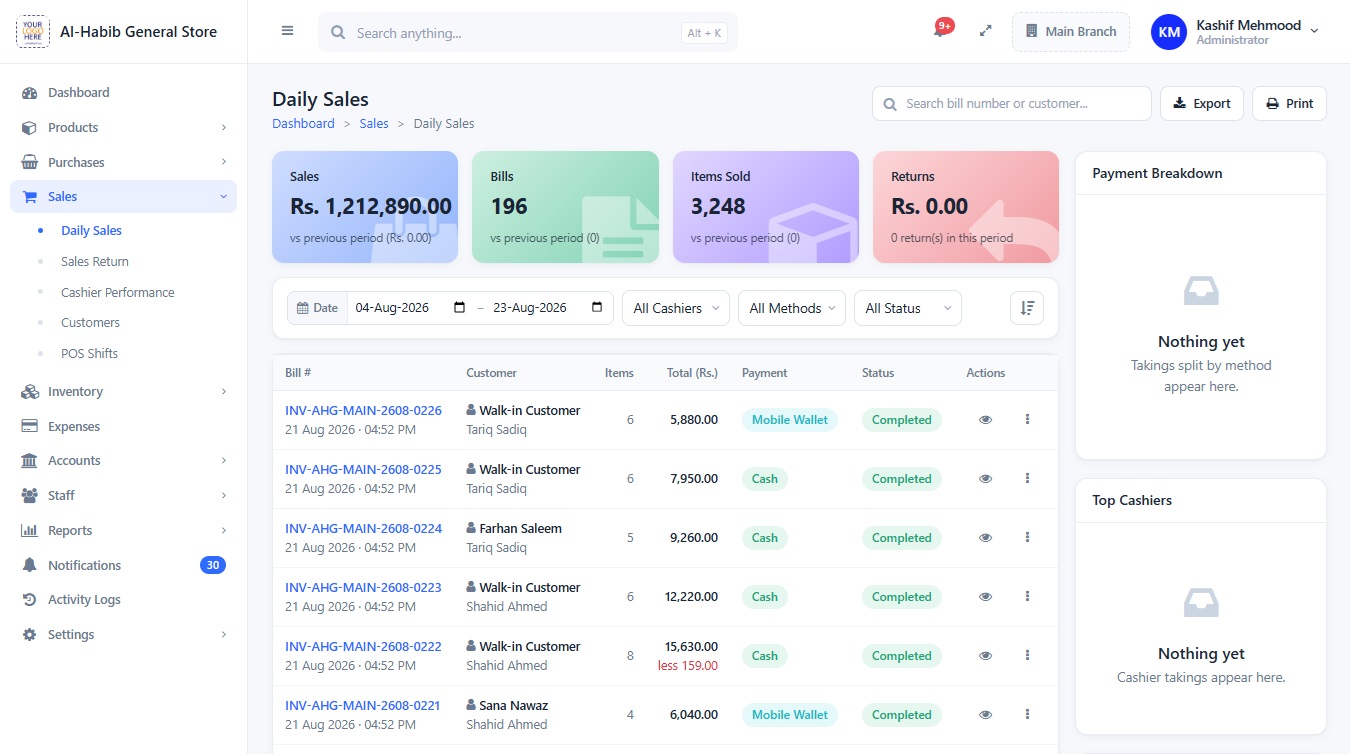Viewport: 1350px width, 754px height.
Task: Click the Date calendar label icon
Action: coord(303,308)
